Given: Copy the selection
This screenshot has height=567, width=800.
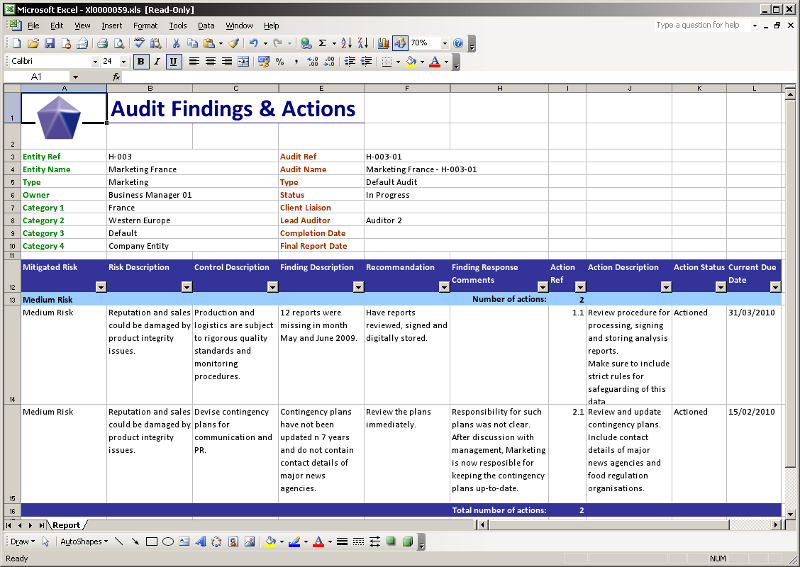Looking at the screenshot, I should [x=192, y=43].
